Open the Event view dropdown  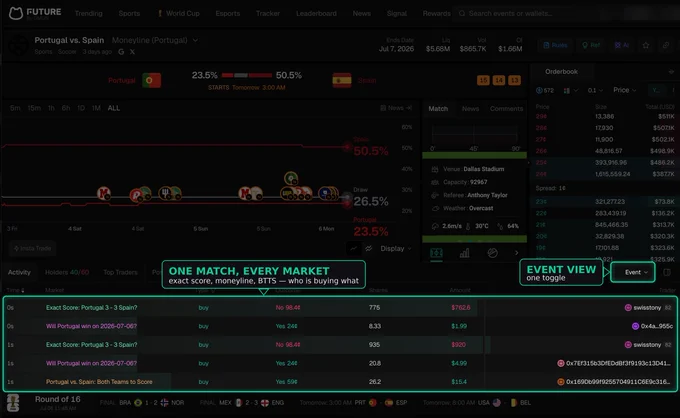coord(633,272)
